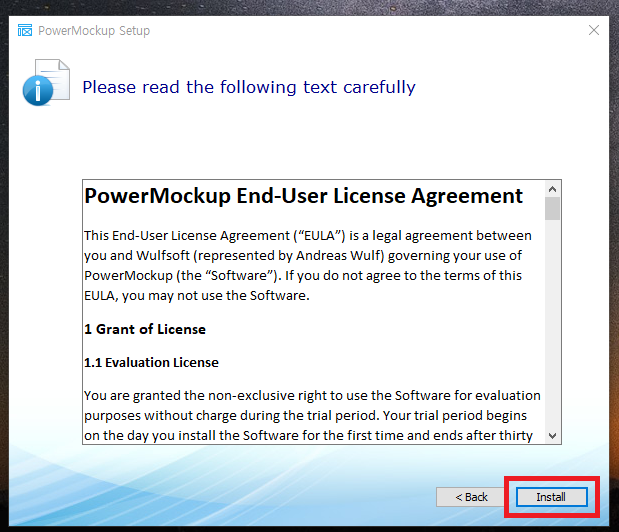Click the "PowerMockup Setup" title text
Image resolution: width=619 pixels, height=532 pixels.
94,30
